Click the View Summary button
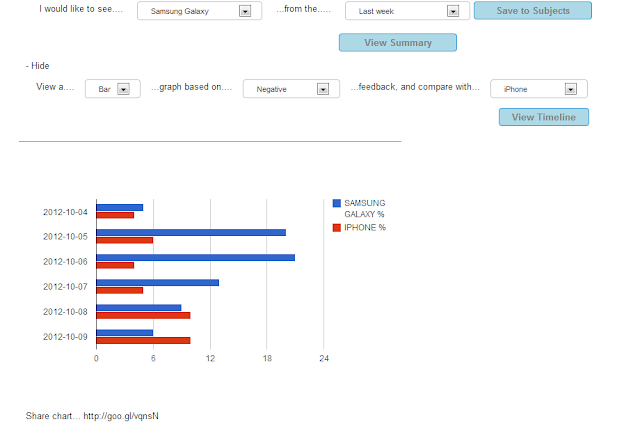The height and width of the screenshot is (431, 640). tap(398, 42)
